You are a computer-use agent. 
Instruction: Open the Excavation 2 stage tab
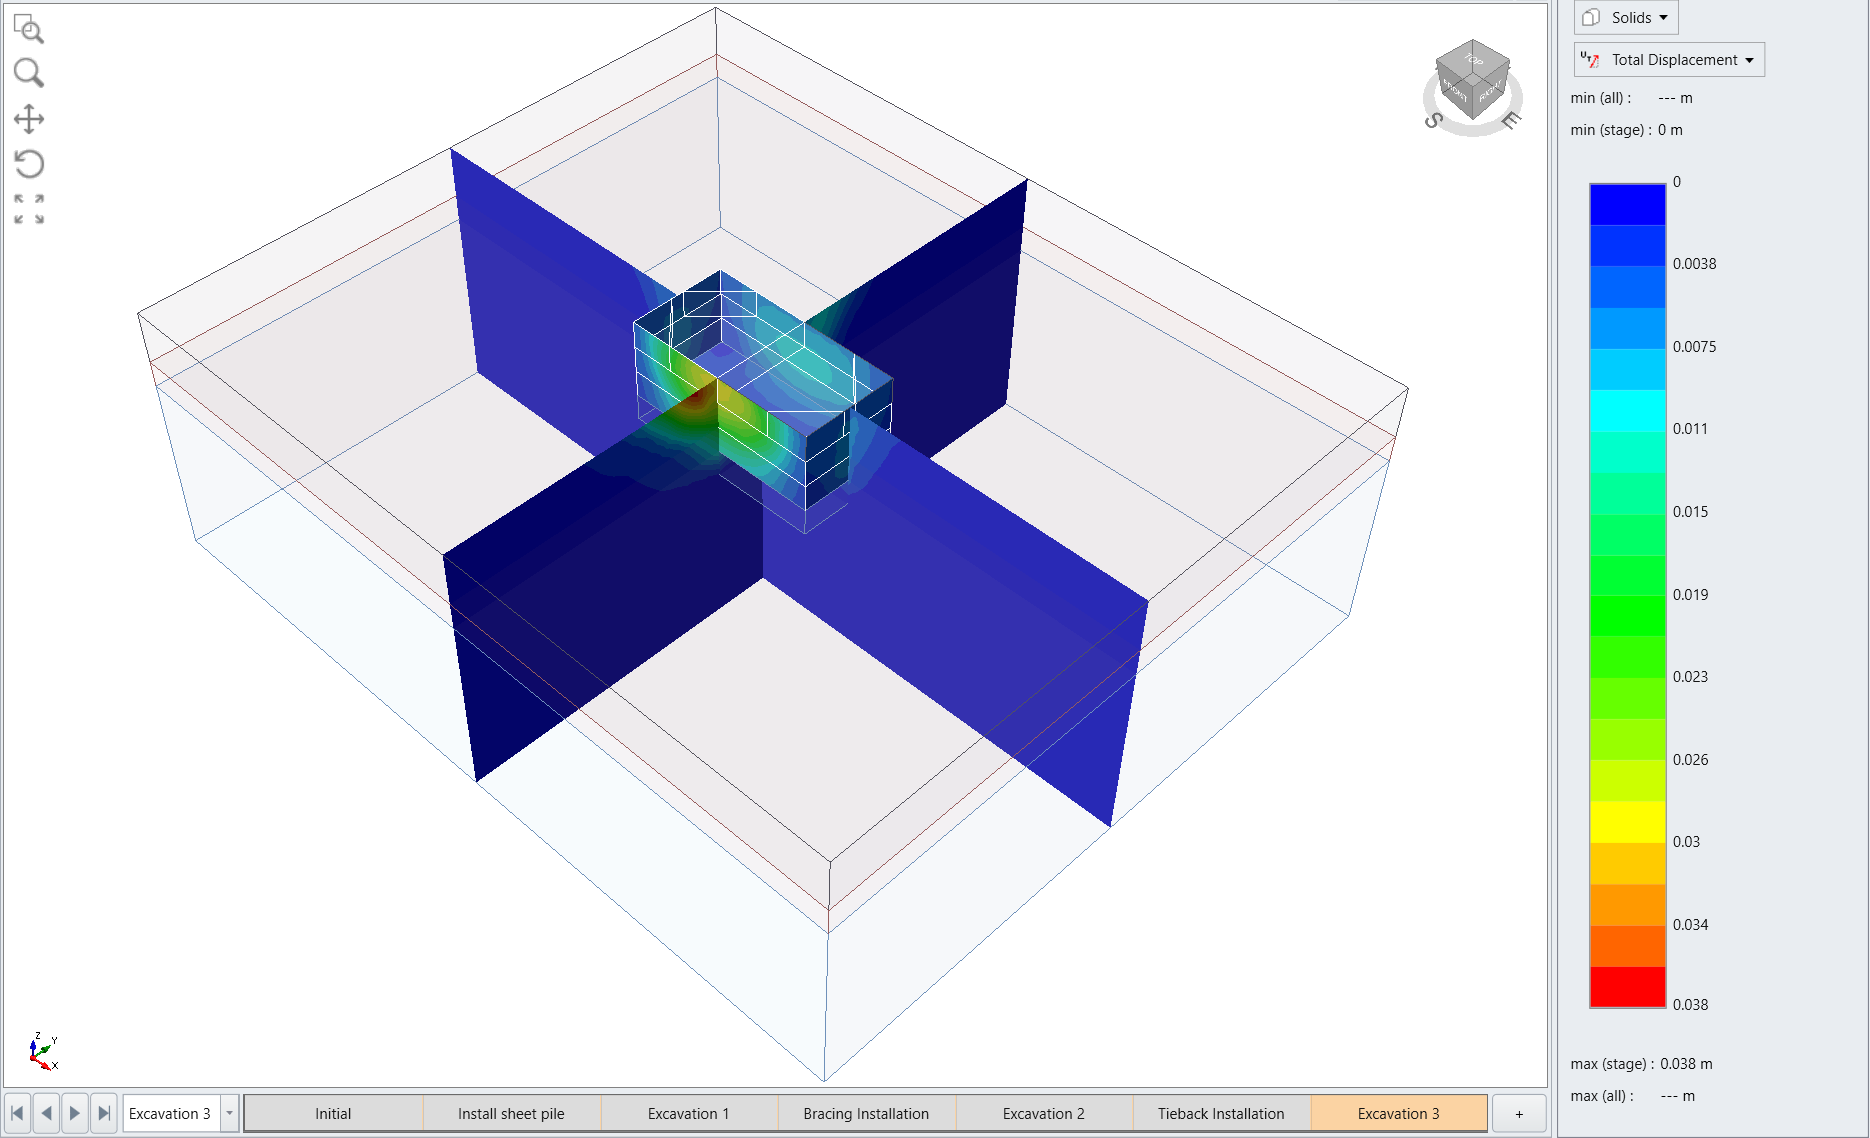(1044, 1113)
